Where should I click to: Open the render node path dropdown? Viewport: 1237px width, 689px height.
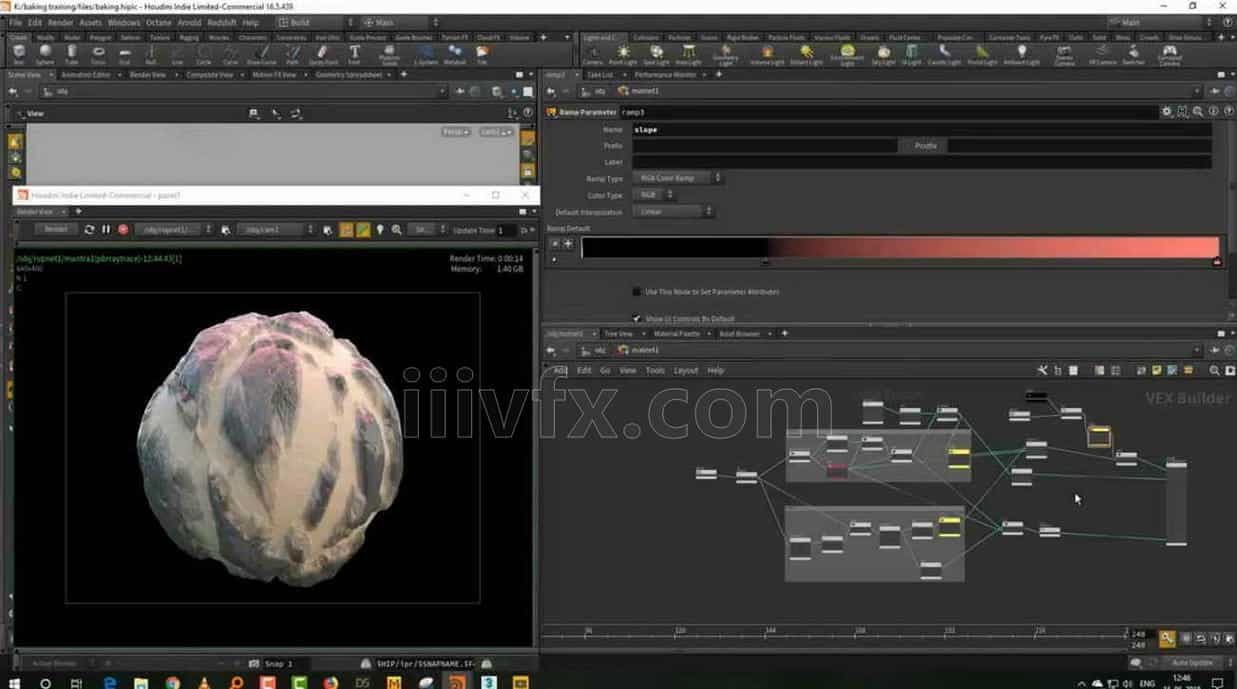[x=173, y=230]
